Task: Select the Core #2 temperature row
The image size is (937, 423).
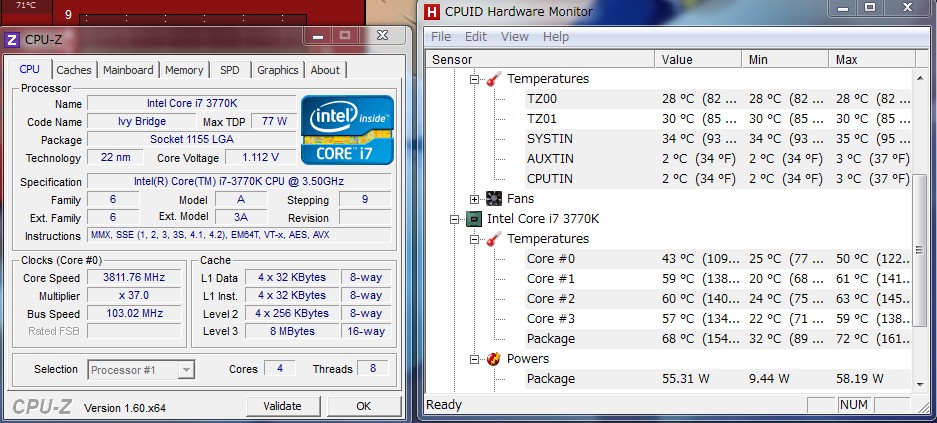Action: pyautogui.click(x=719, y=299)
